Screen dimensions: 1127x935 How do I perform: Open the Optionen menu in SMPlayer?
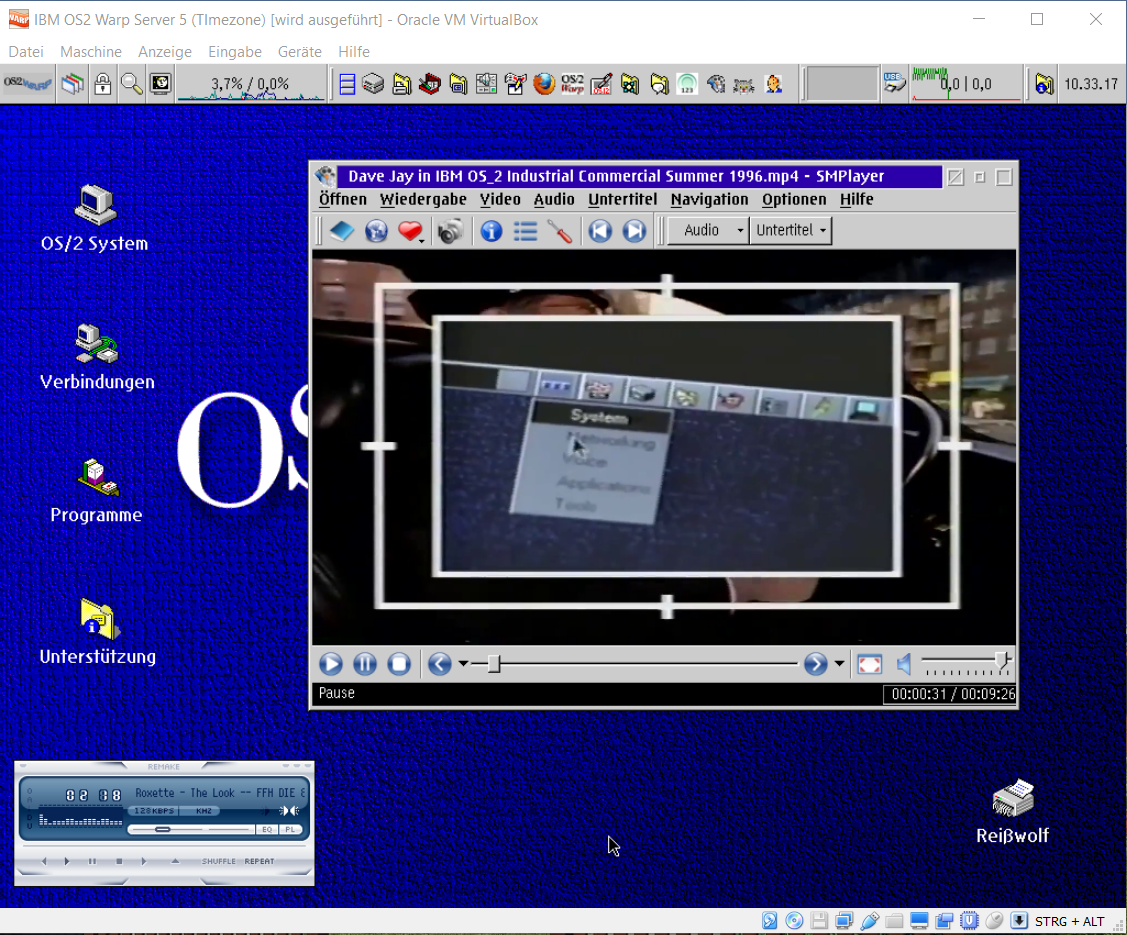coord(794,200)
